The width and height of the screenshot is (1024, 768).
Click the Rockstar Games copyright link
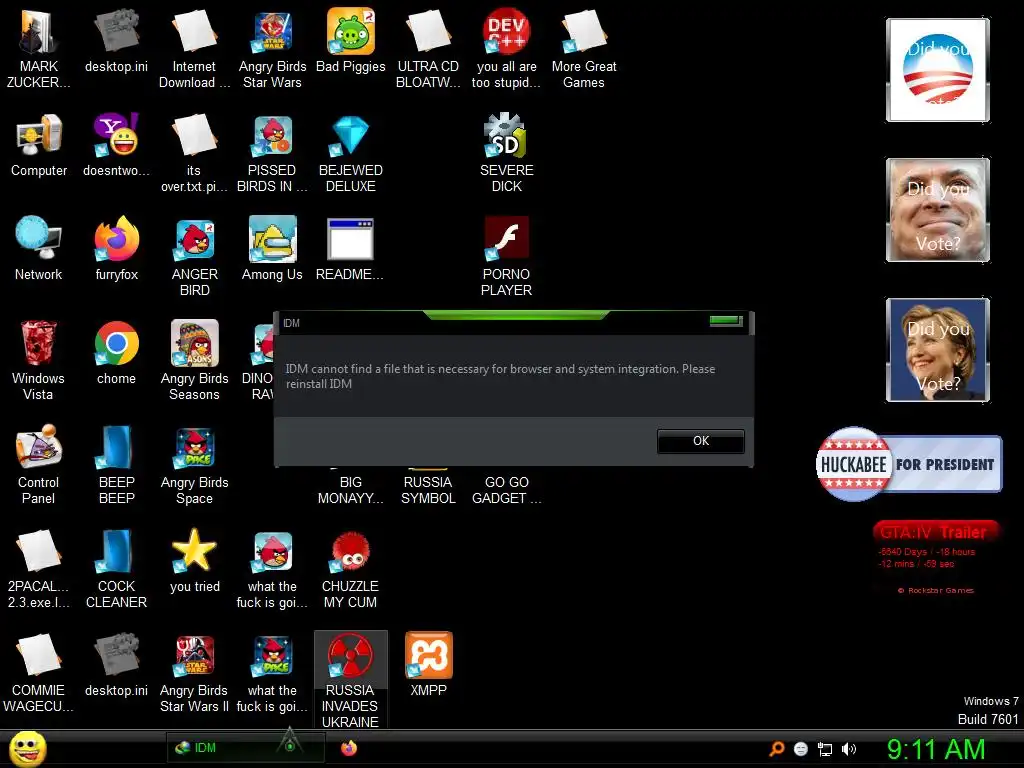coord(935,590)
